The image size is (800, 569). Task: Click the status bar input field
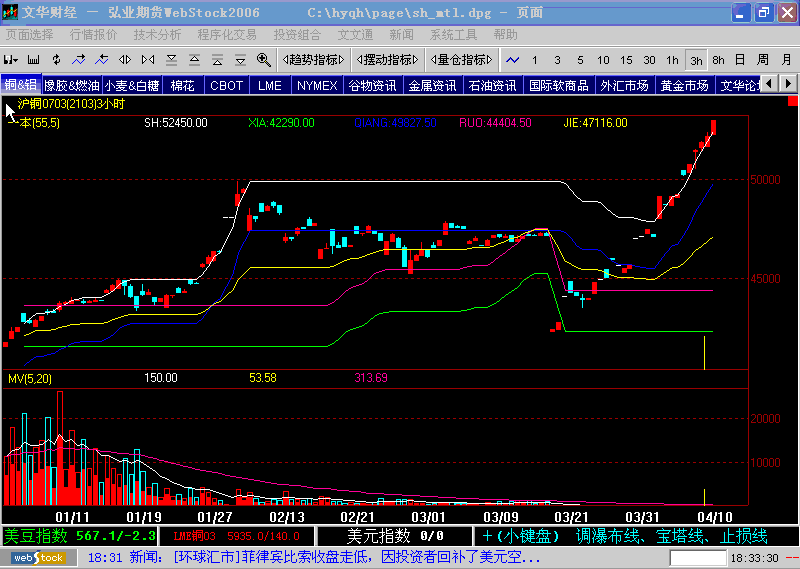tap(698, 558)
